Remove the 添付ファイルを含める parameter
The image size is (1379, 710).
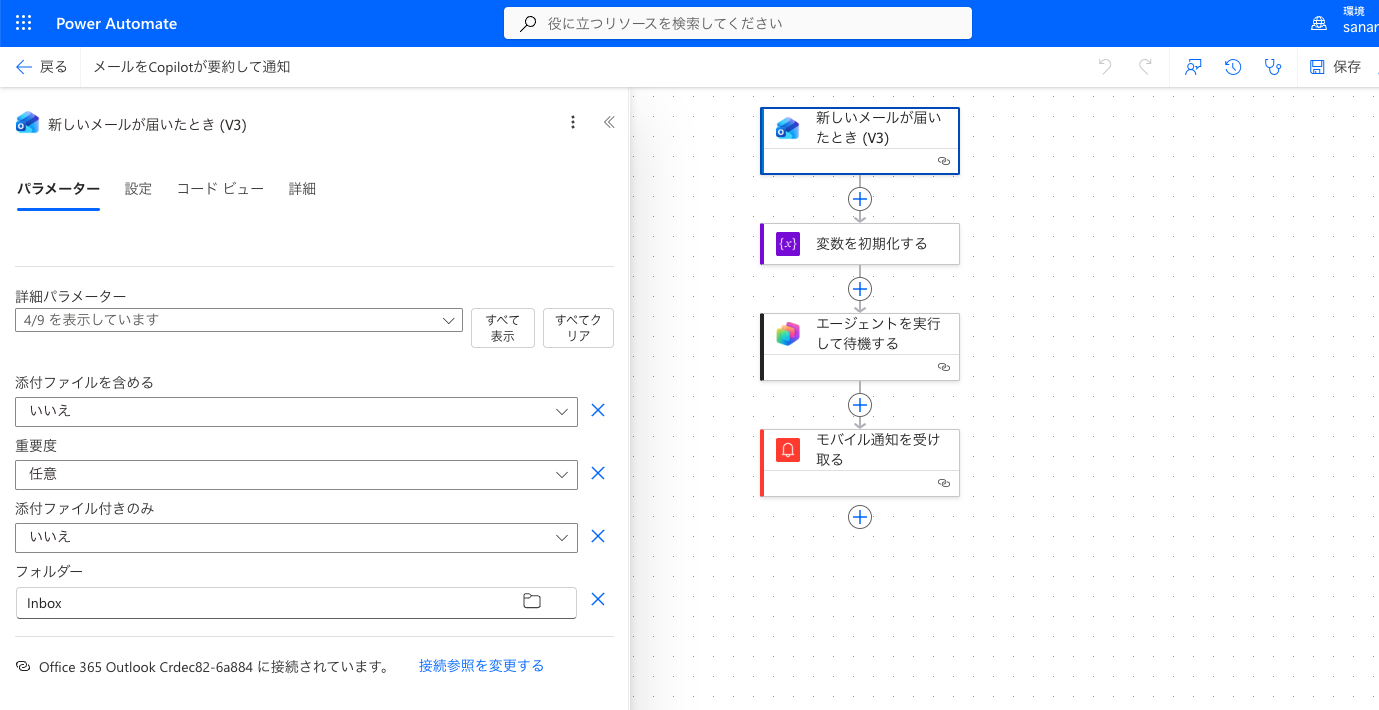pos(598,411)
